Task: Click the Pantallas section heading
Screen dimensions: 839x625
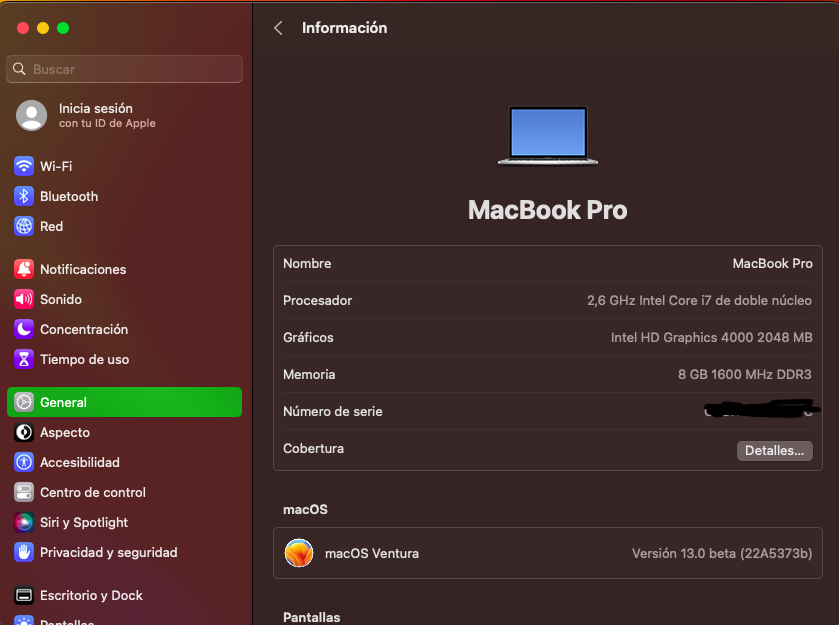Action: click(311, 618)
